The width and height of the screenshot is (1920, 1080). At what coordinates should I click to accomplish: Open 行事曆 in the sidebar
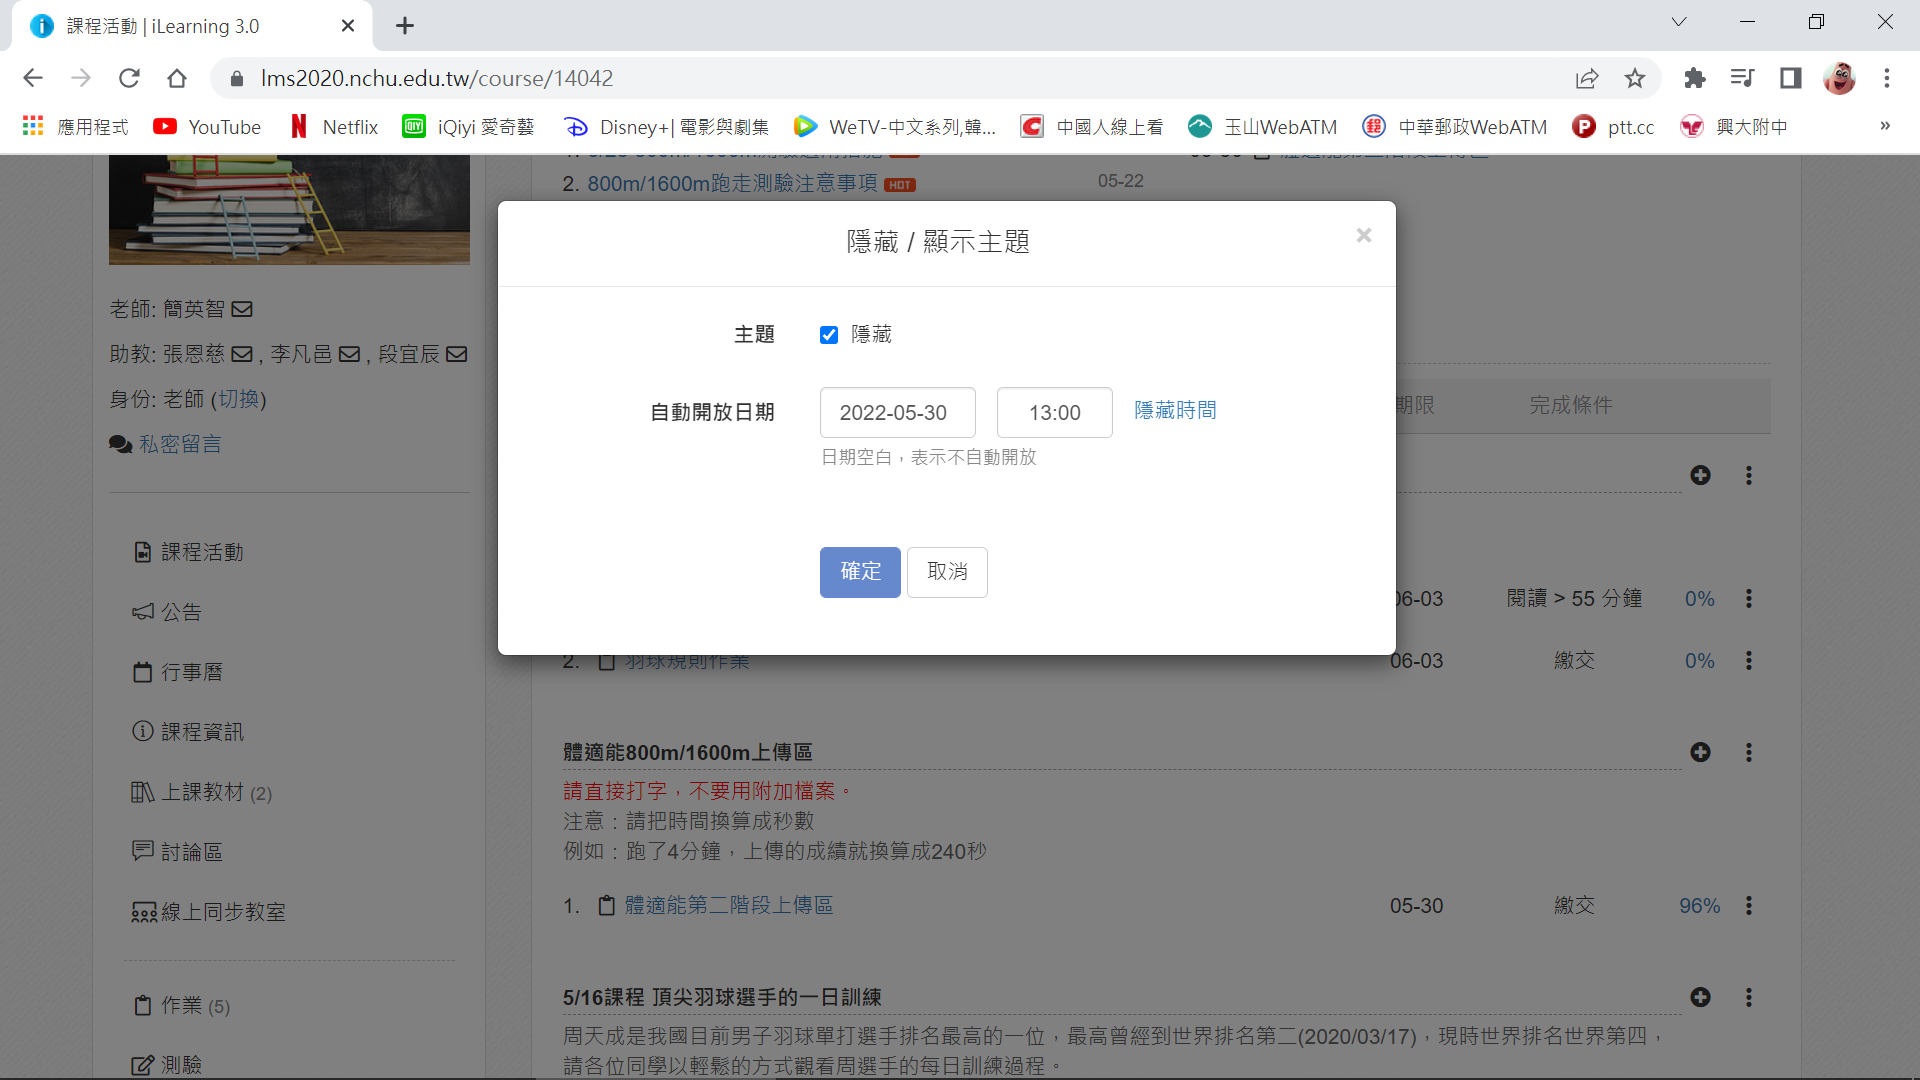pyautogui.click(x=179, y=672)
